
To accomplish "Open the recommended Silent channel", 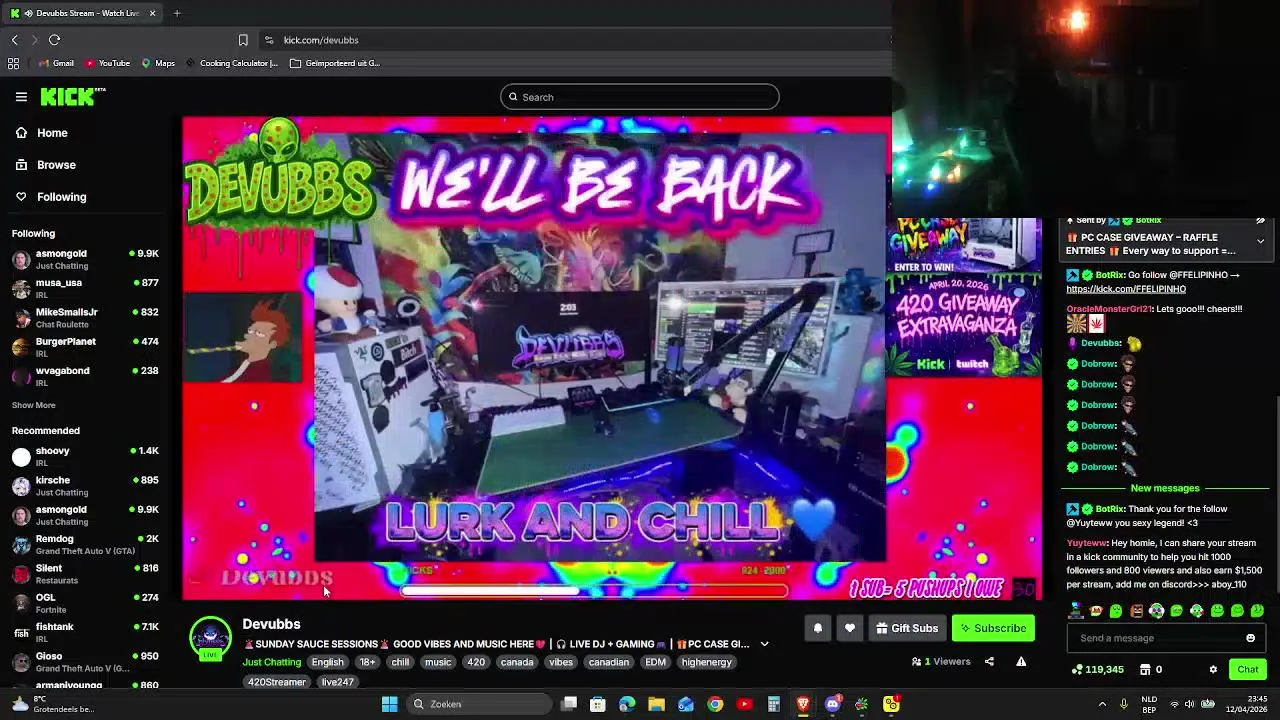I will click(85, 573).
